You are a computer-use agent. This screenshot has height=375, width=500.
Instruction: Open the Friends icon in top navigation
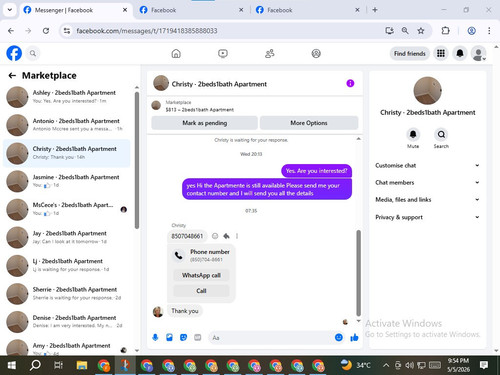pyautogui.click(x=269, y=53)
